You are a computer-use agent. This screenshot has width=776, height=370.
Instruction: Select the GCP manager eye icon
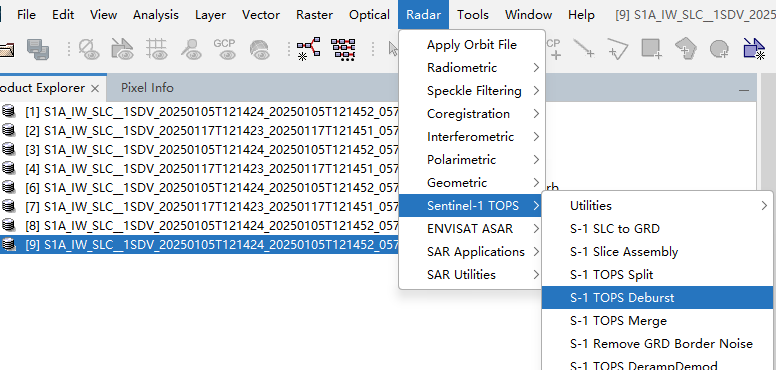224,49
